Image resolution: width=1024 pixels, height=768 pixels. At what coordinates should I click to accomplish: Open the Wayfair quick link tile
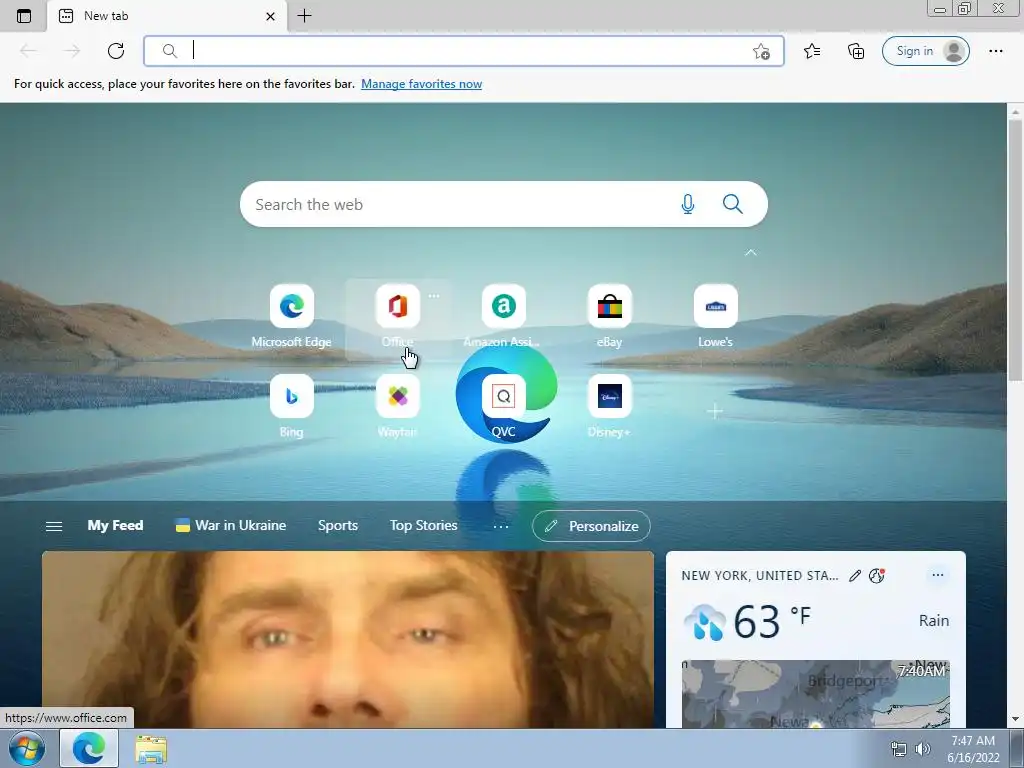coord(398,406)
